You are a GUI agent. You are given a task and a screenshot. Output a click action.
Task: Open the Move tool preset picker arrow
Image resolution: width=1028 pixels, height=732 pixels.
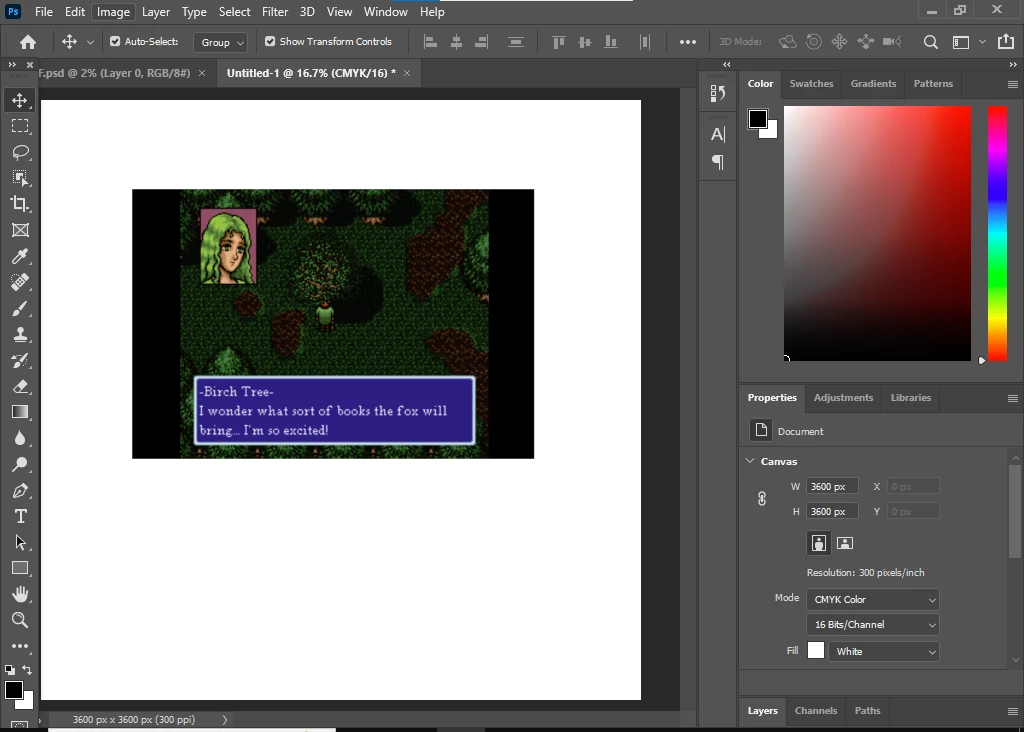tap(90, 42)
